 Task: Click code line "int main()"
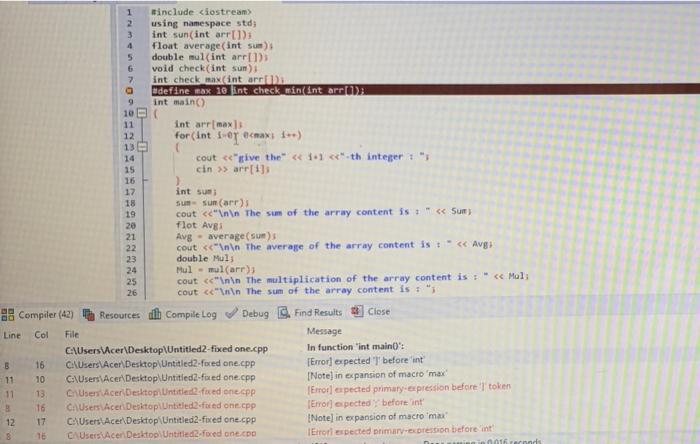(179, 102)
